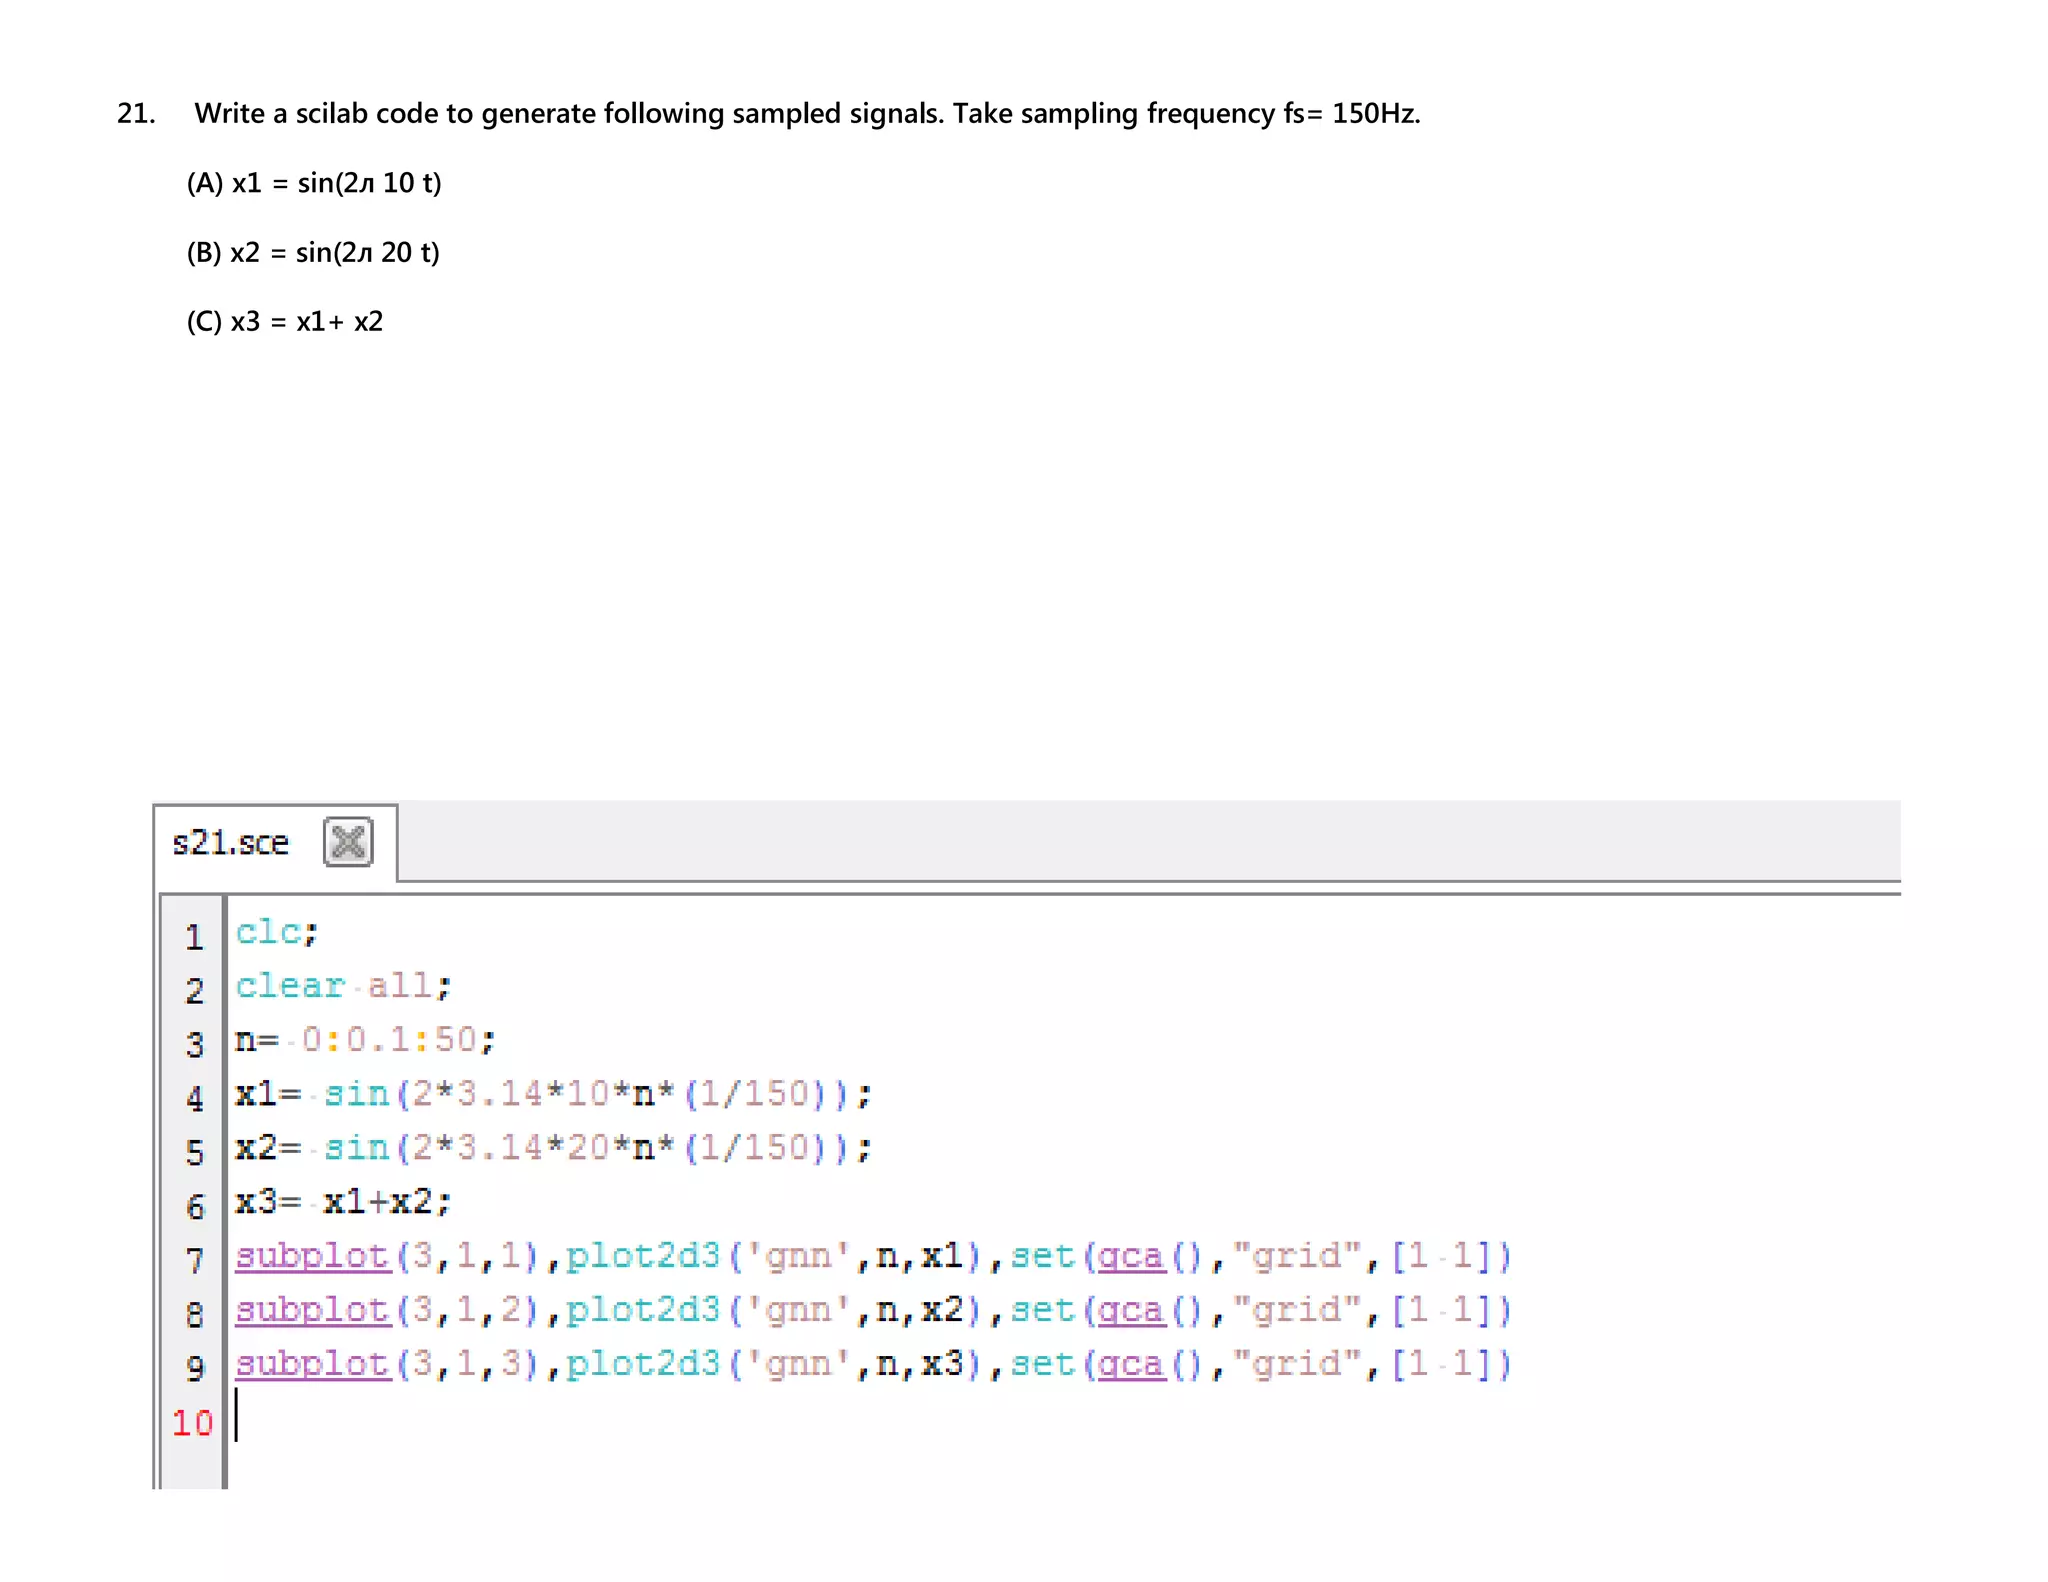Click the x2= sin(...) code line
Viewport: 2048px width, 1582px height.
(553, 1148)
